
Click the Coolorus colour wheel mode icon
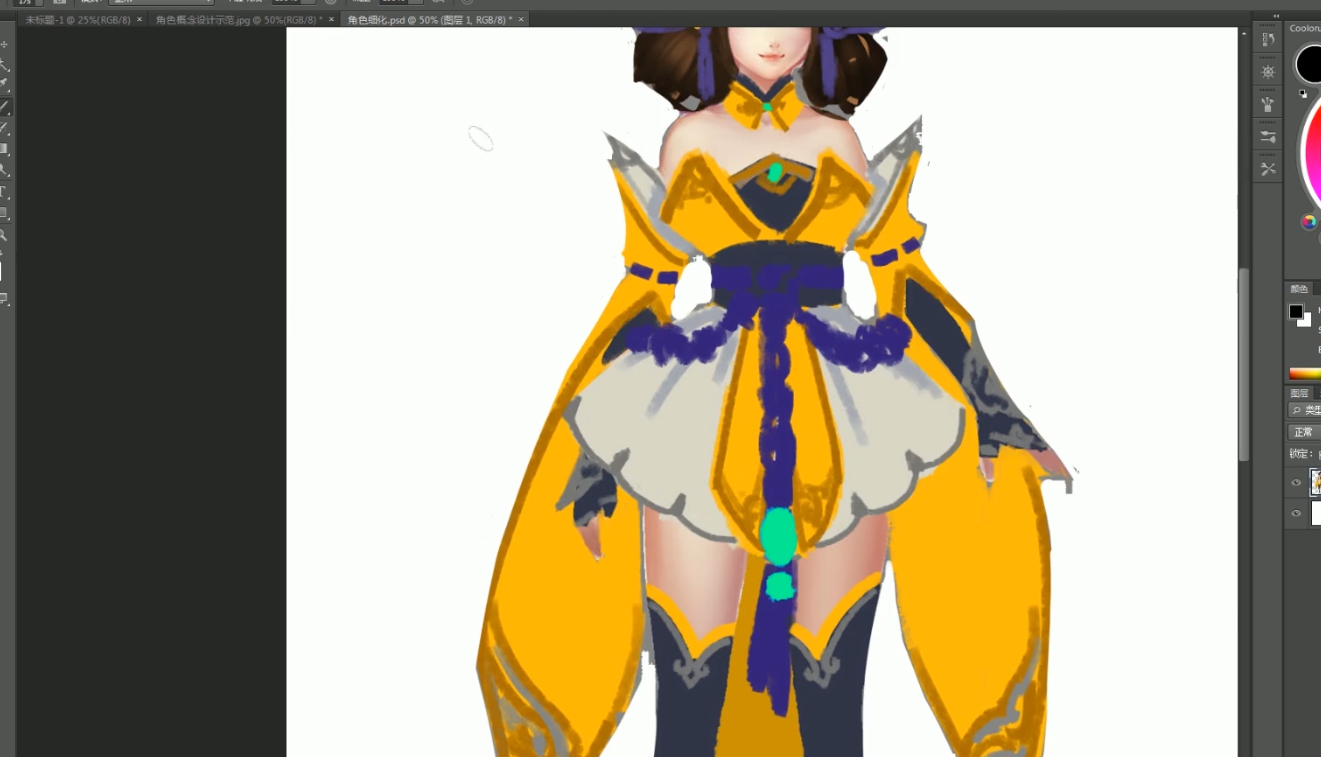click(1308, 222)
